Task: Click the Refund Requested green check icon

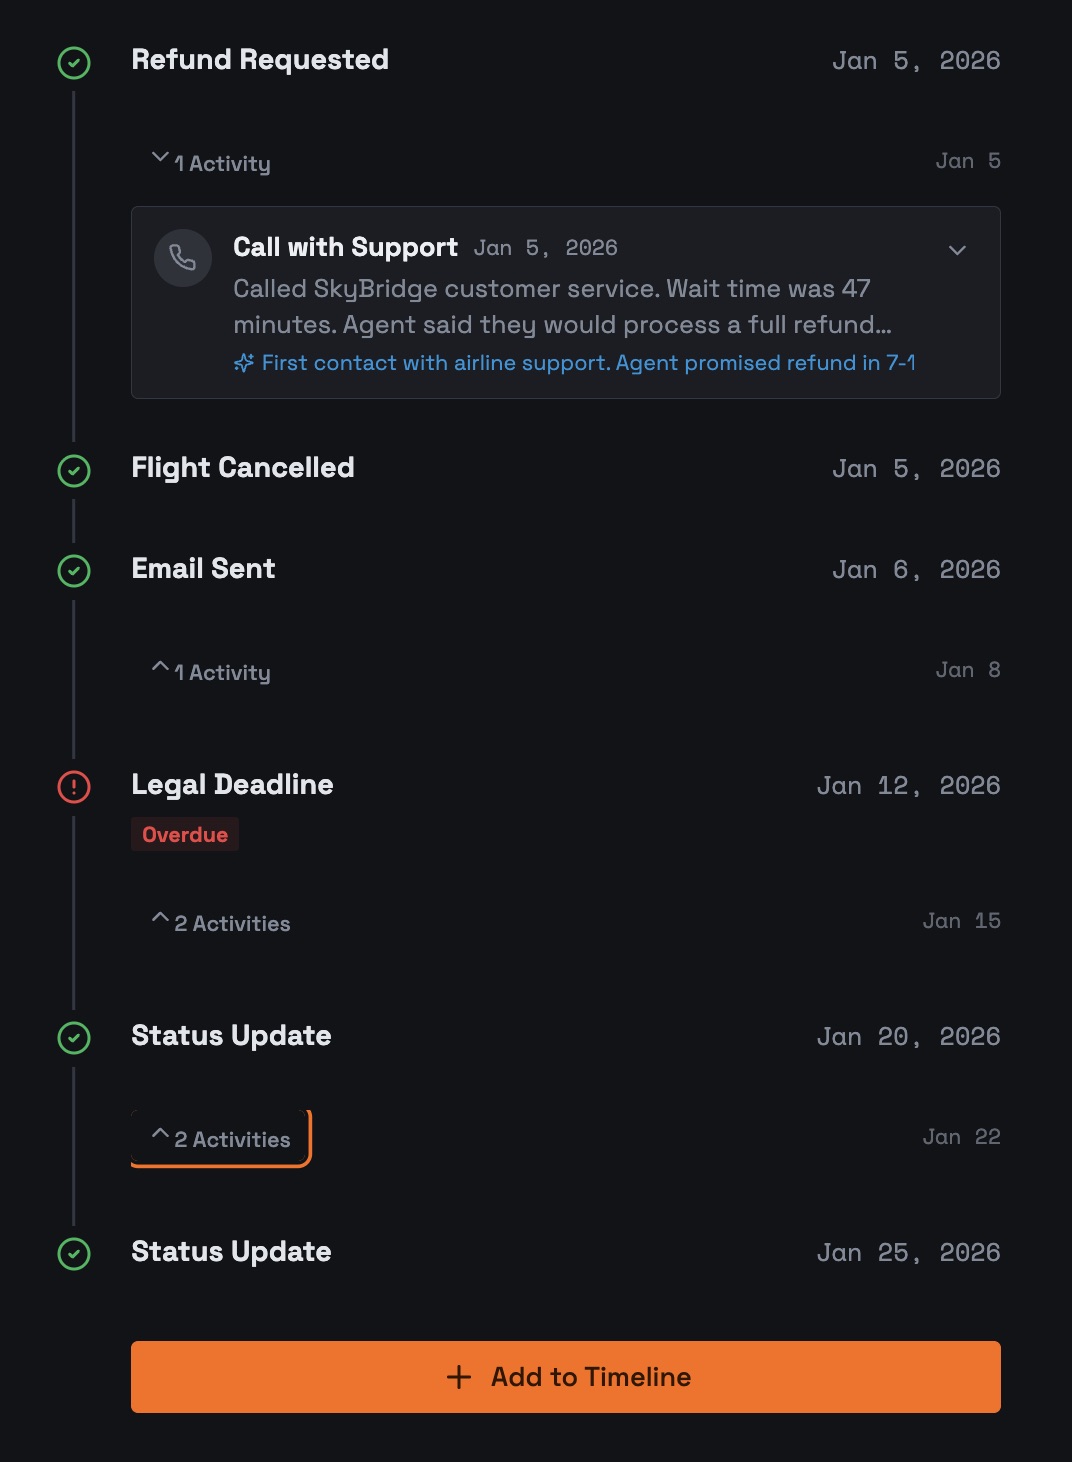Action: (x=74, y=63)
